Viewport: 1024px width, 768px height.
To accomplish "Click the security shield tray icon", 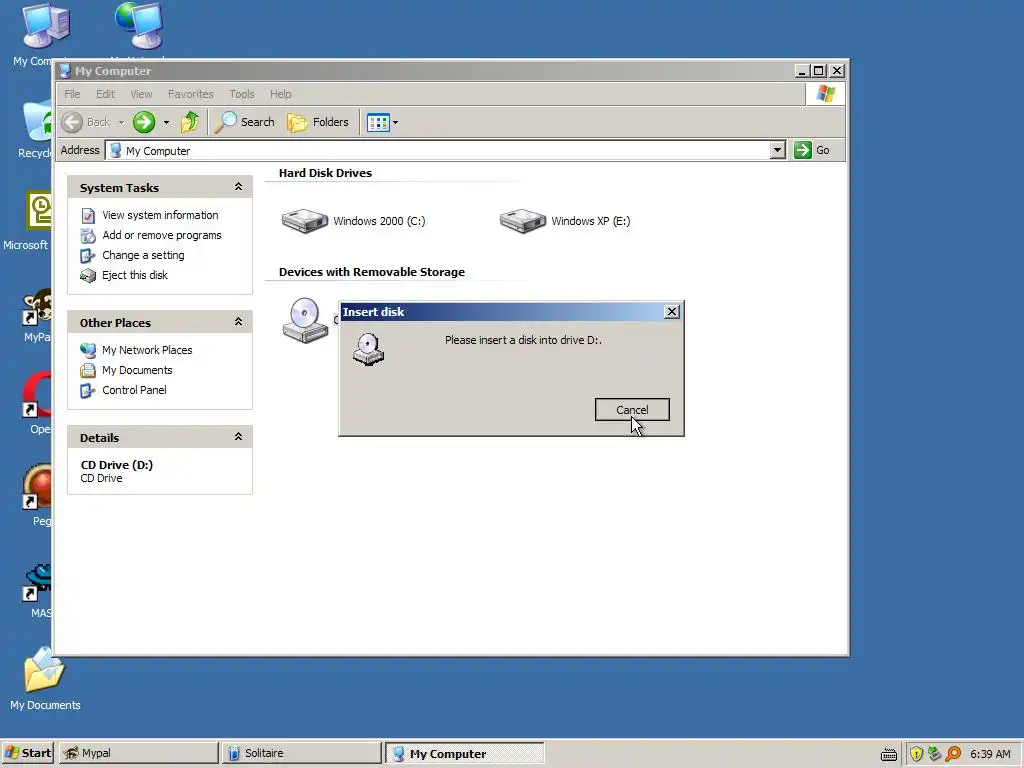I will tap(916, 754).
